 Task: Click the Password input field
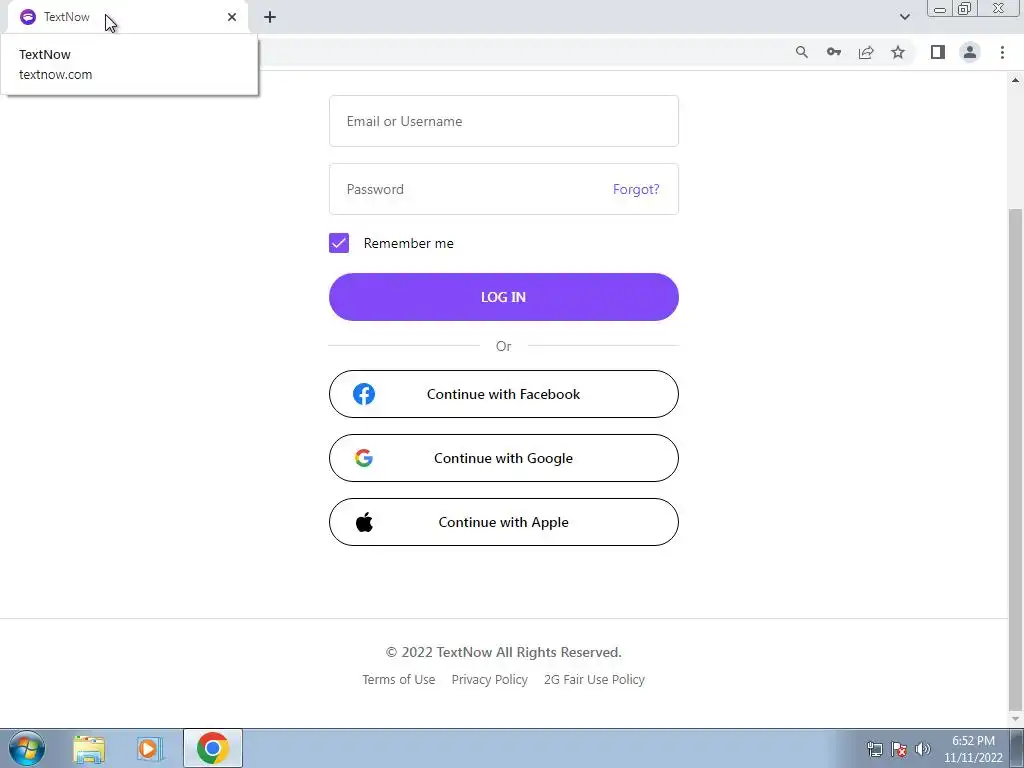coord(504,189)
